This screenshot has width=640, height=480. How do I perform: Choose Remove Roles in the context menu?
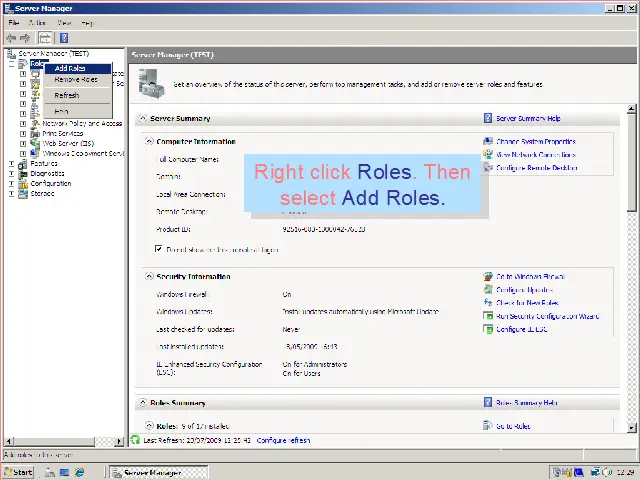pyautogui.click(x=78, y=80)
